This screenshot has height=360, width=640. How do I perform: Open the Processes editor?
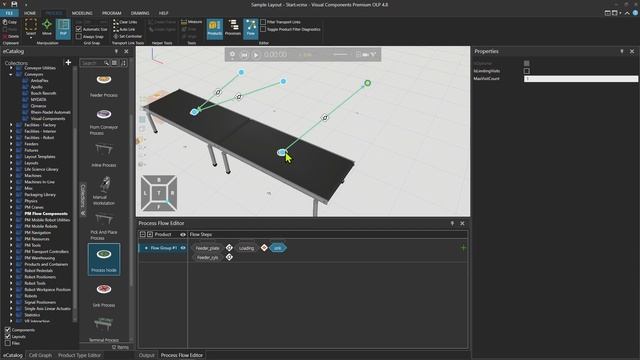click(233, 28)
